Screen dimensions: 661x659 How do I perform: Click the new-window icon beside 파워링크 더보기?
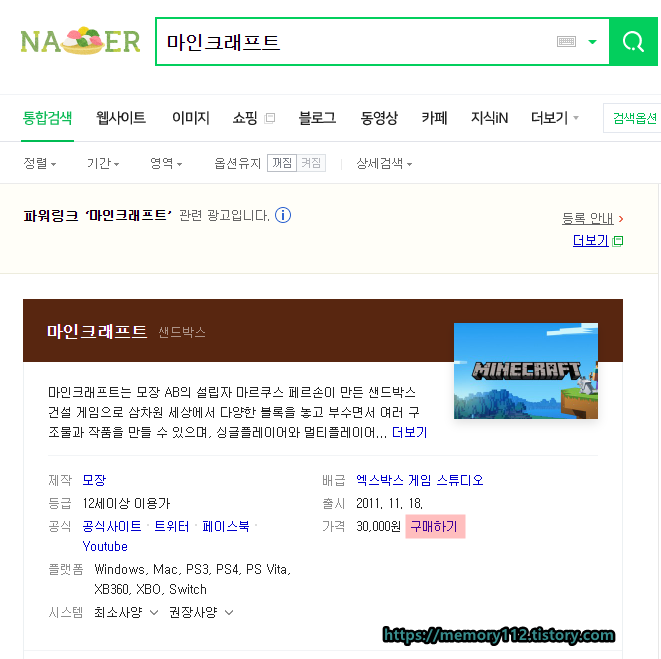(618, 241)
